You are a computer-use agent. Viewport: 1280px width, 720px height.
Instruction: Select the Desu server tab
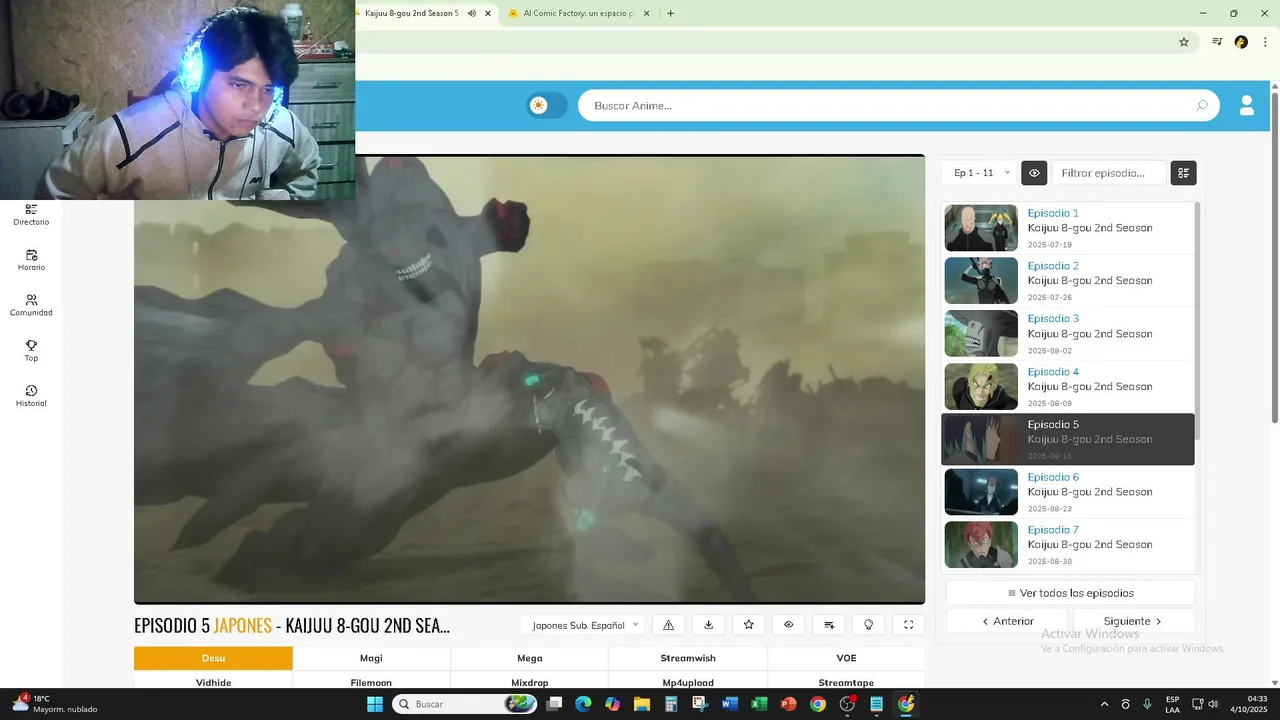[213, 658]
